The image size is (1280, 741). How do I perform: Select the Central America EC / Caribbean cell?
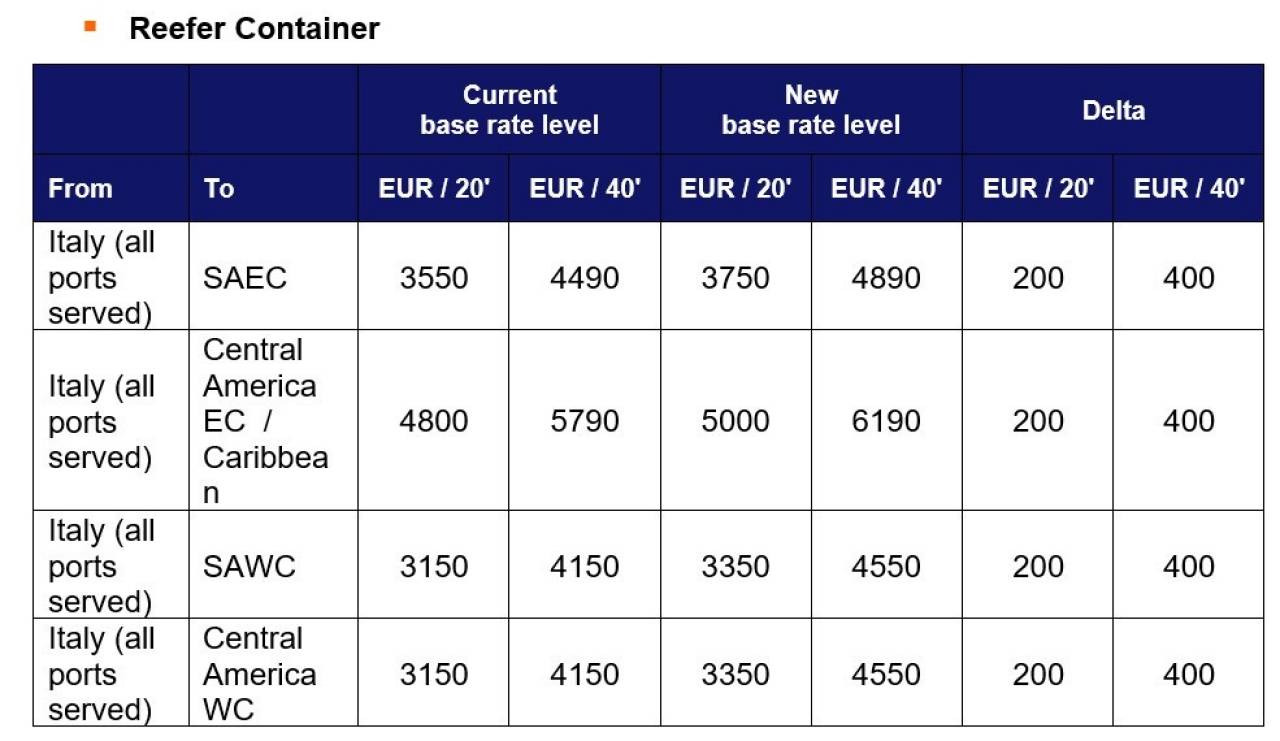(273, 421)
